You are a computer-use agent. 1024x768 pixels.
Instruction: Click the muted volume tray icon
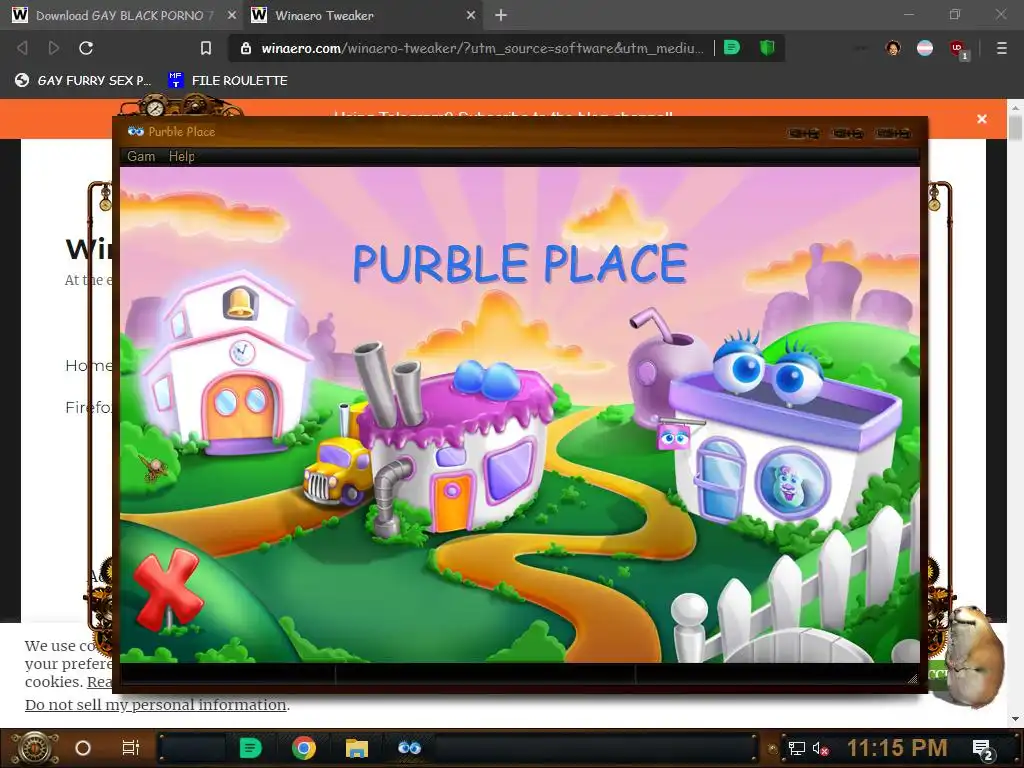point(821,748)
